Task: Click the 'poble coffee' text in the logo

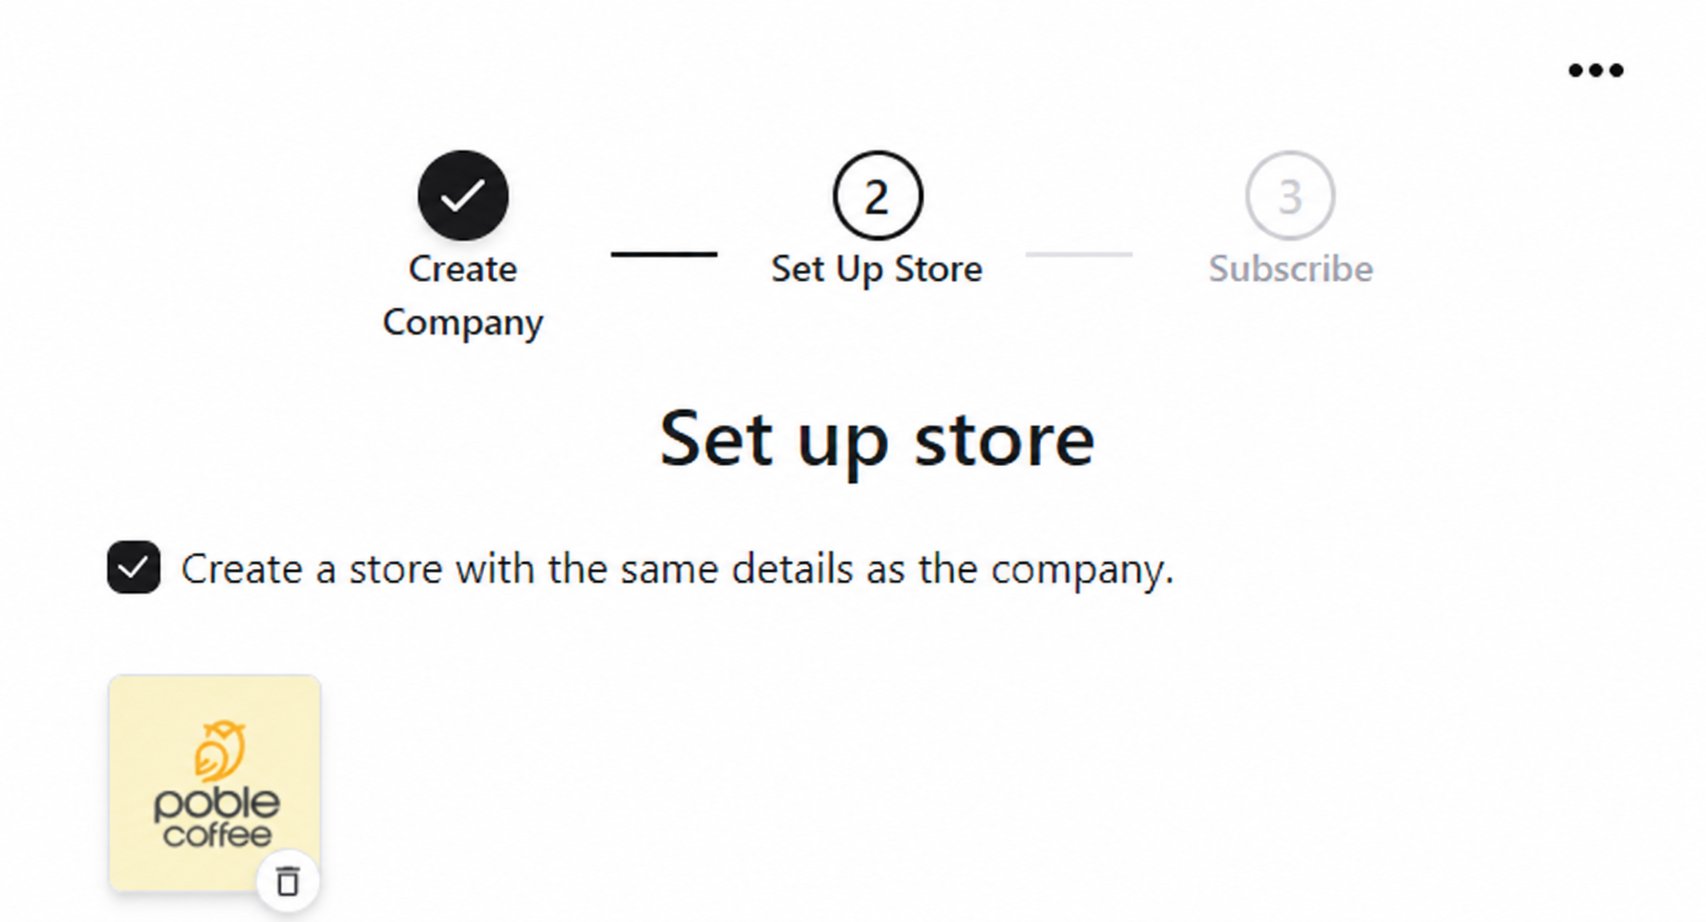Action: click(x=217, y=818)
